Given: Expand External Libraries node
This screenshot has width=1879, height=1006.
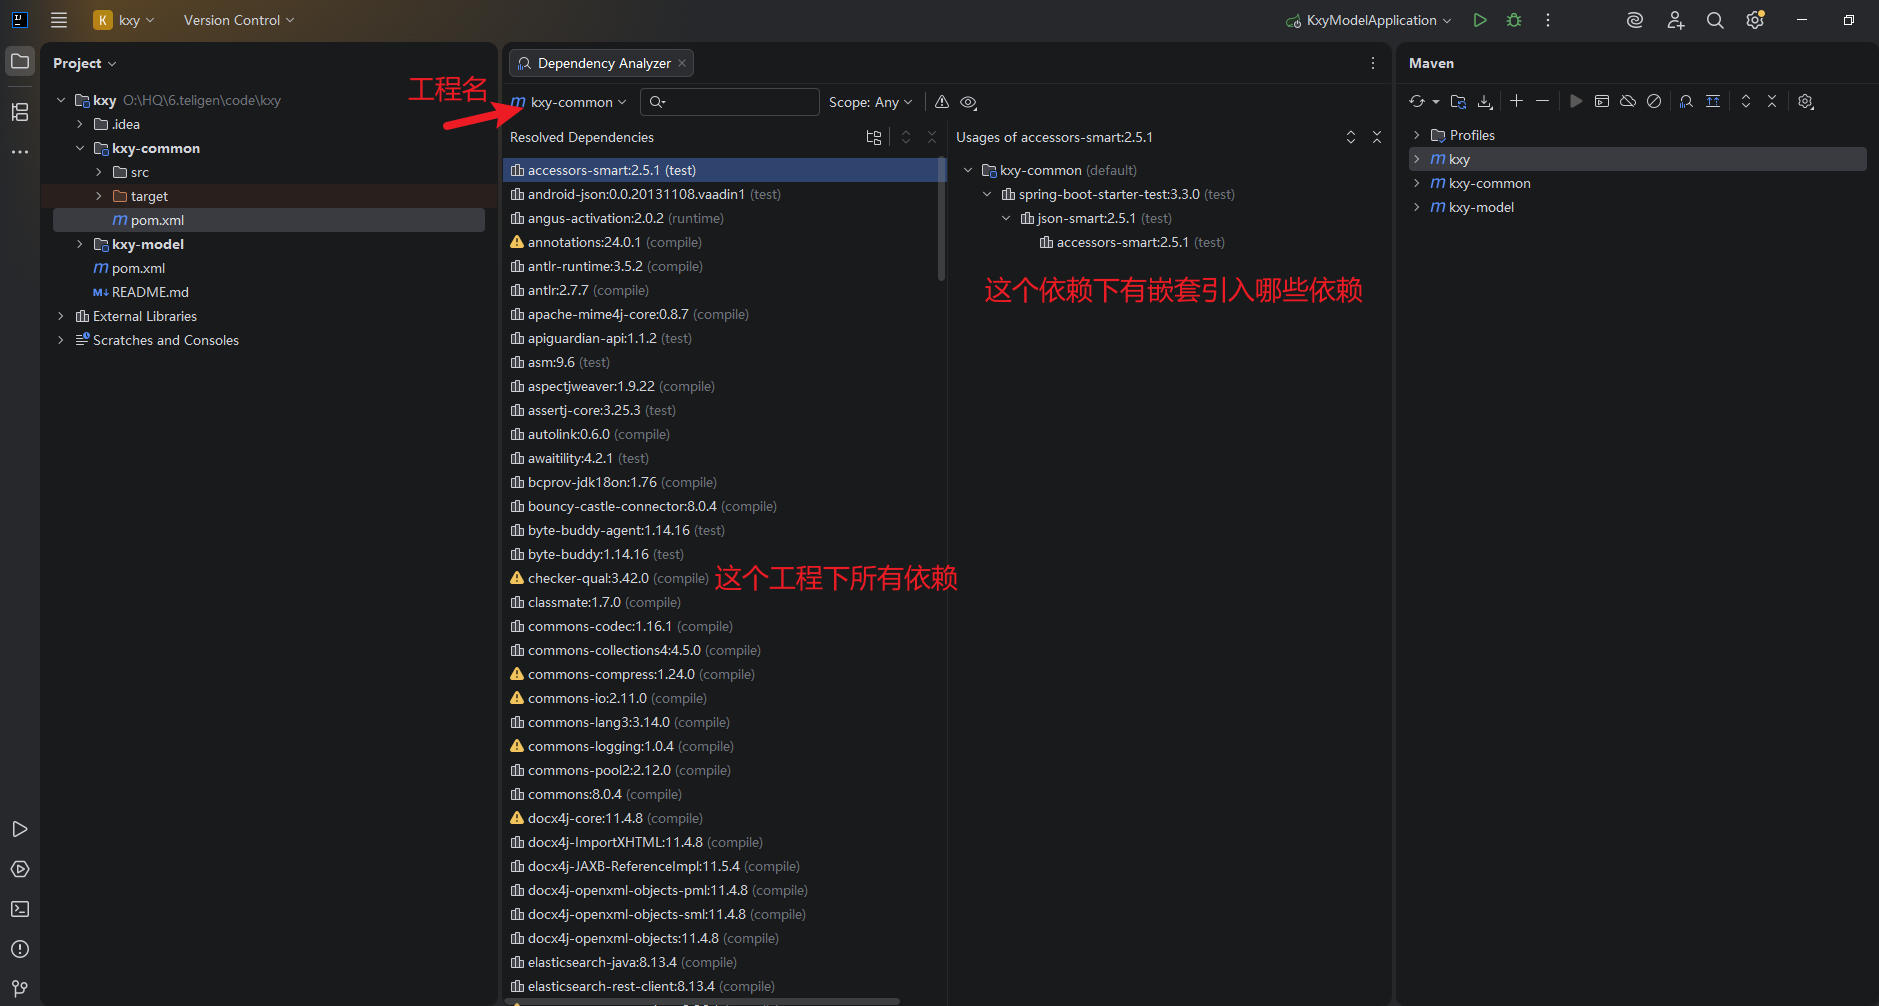Looking at the screenshot, I should point(61,316).
